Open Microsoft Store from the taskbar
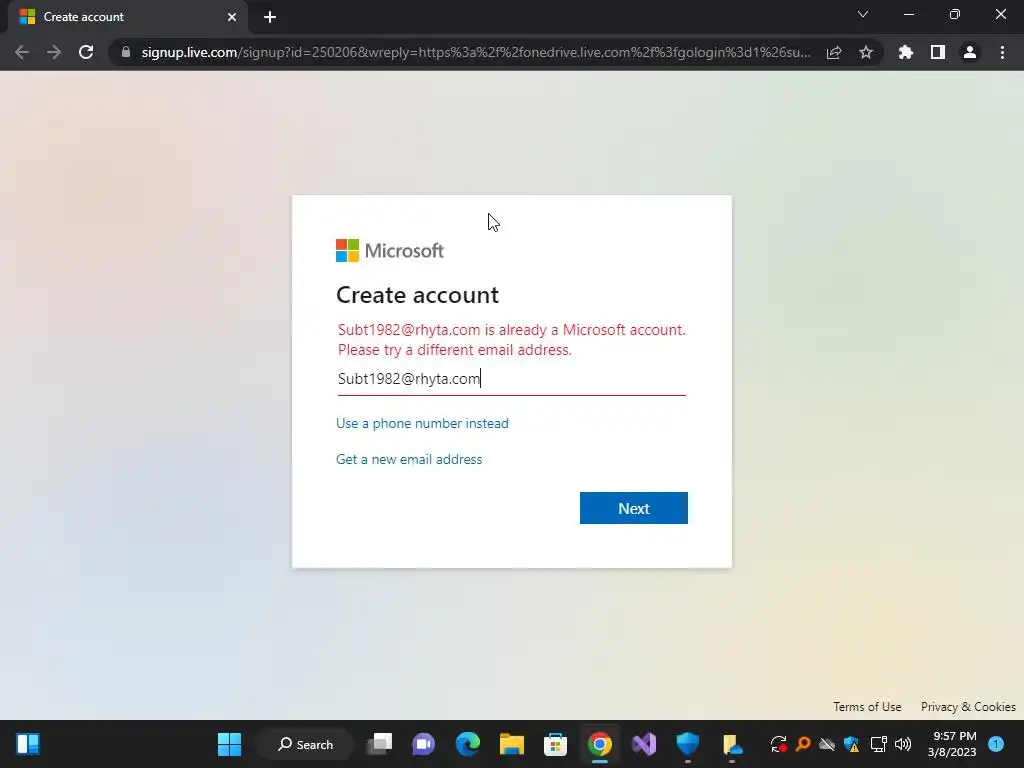Image resolution: width=1024 pixels, height=768 pixels. (x=556, y=744)
